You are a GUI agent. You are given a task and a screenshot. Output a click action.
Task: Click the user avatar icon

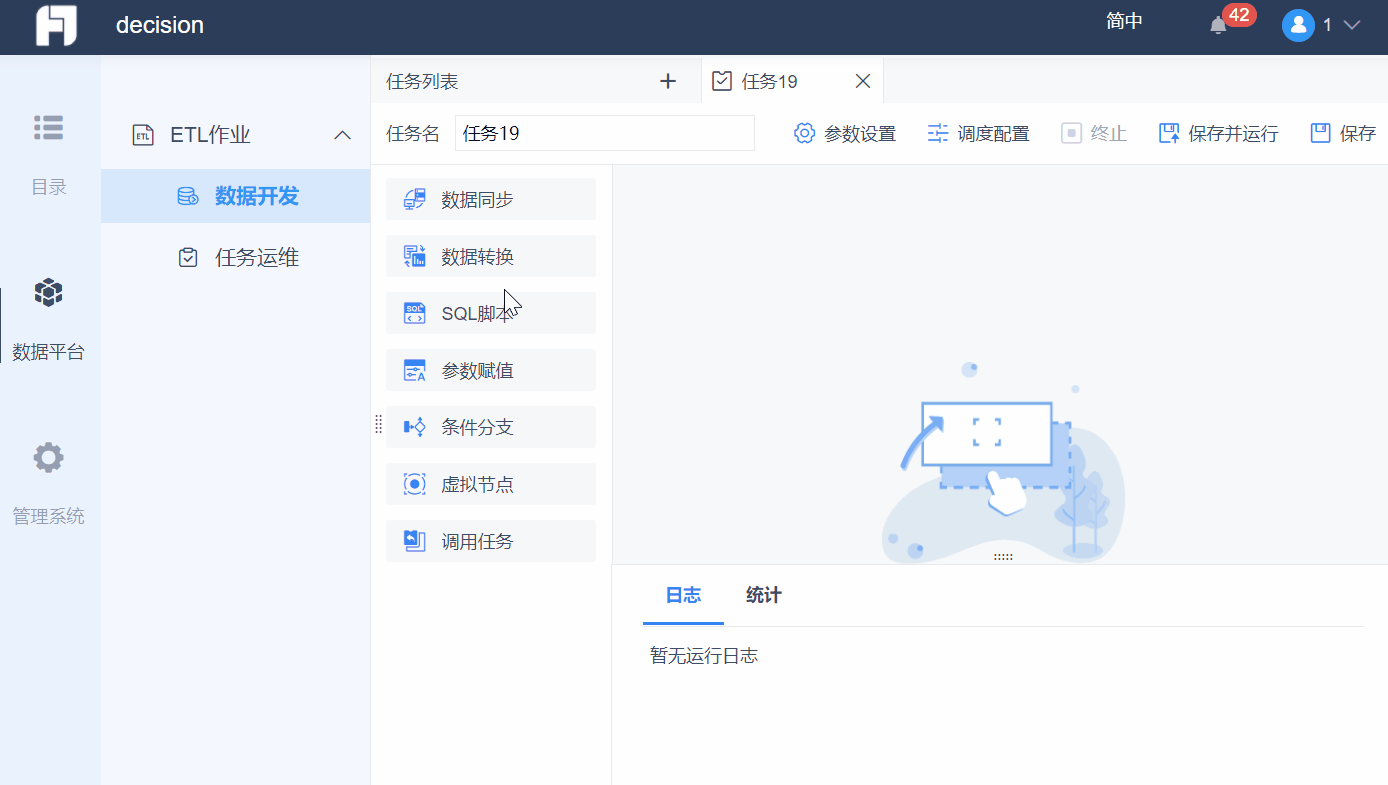click(x=1298, y=25)
